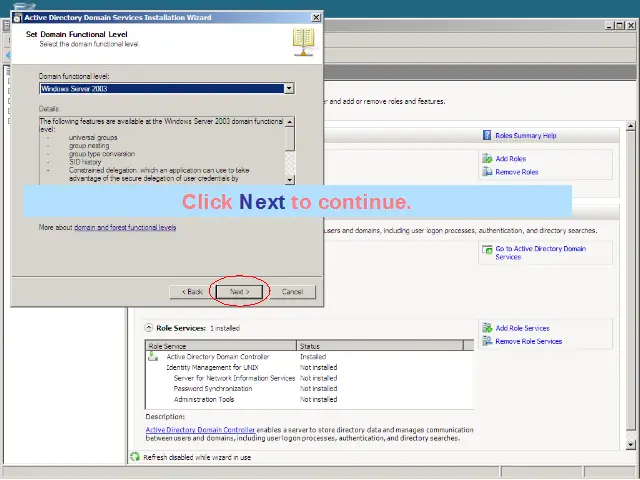Click the Details box scrollbar thumb
Screen dimensions: 640x480
click(289, 139)
